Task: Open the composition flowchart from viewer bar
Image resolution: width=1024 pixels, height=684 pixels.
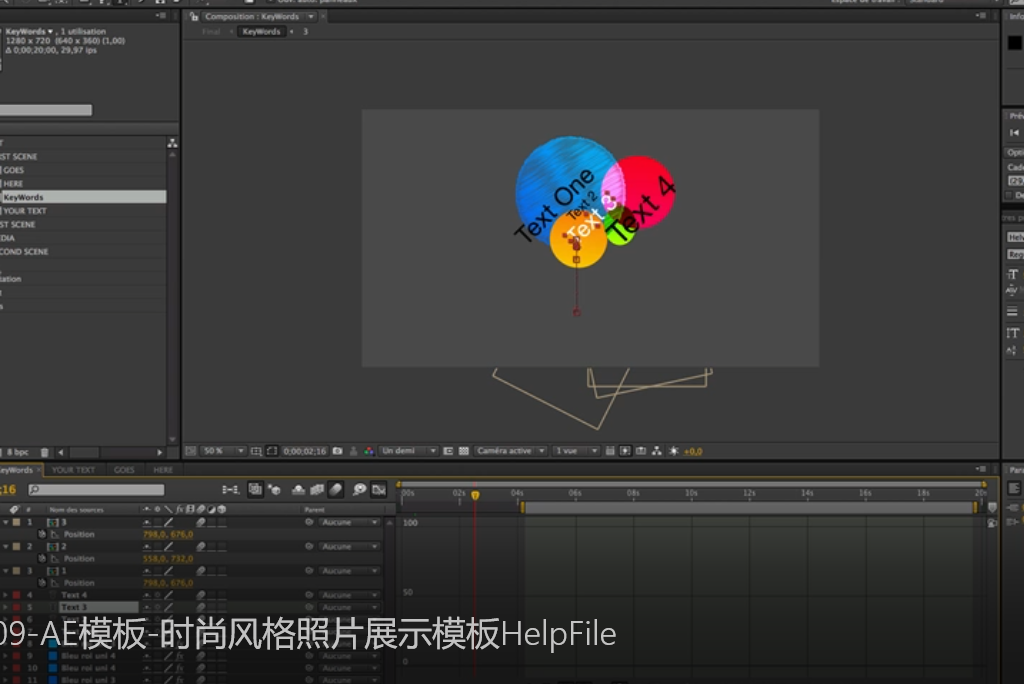Action: (656, 451)
